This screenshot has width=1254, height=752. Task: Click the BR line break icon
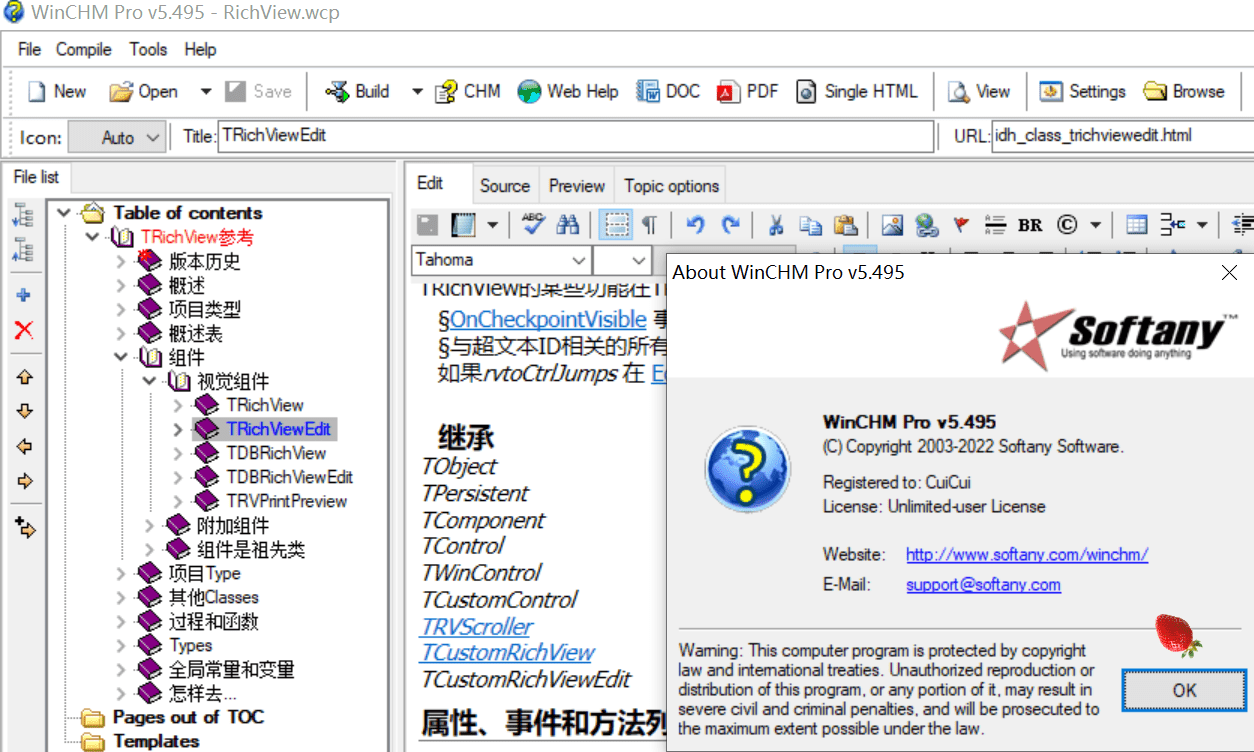(1030, 224)
